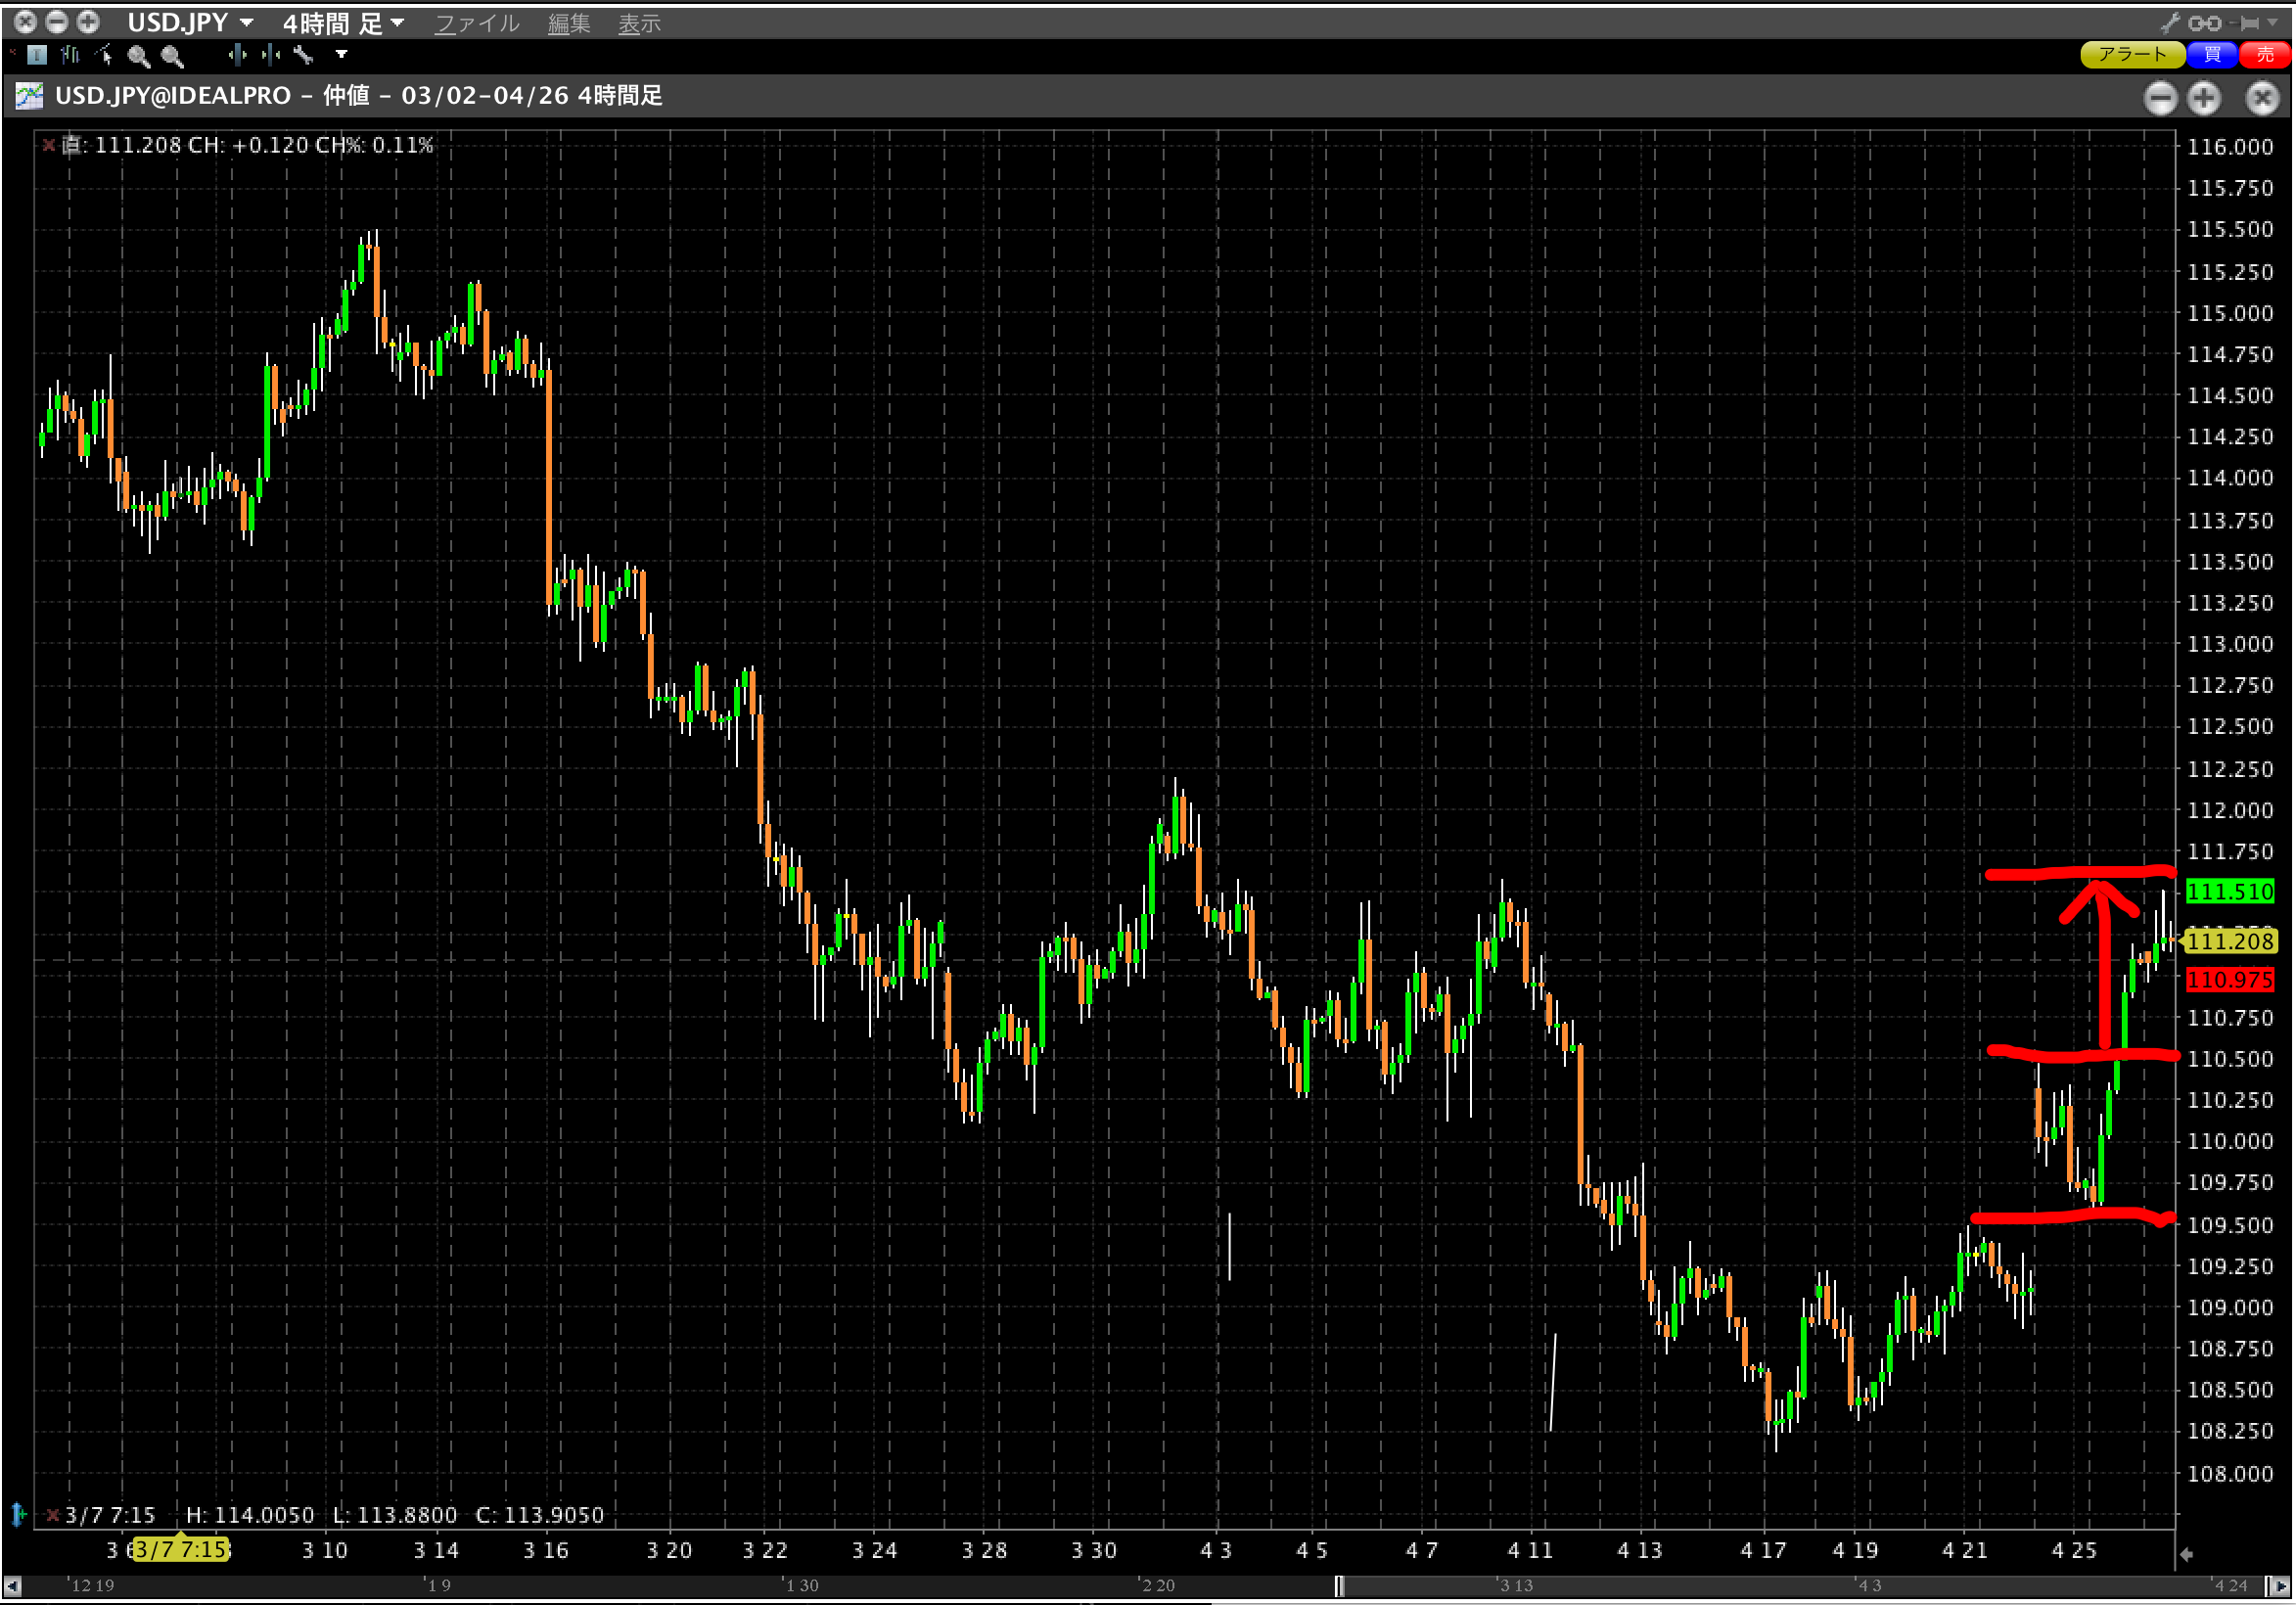Click the zoom in magnifier icon
Screen dimensions: 2296x1605
[x=138, y=56]
